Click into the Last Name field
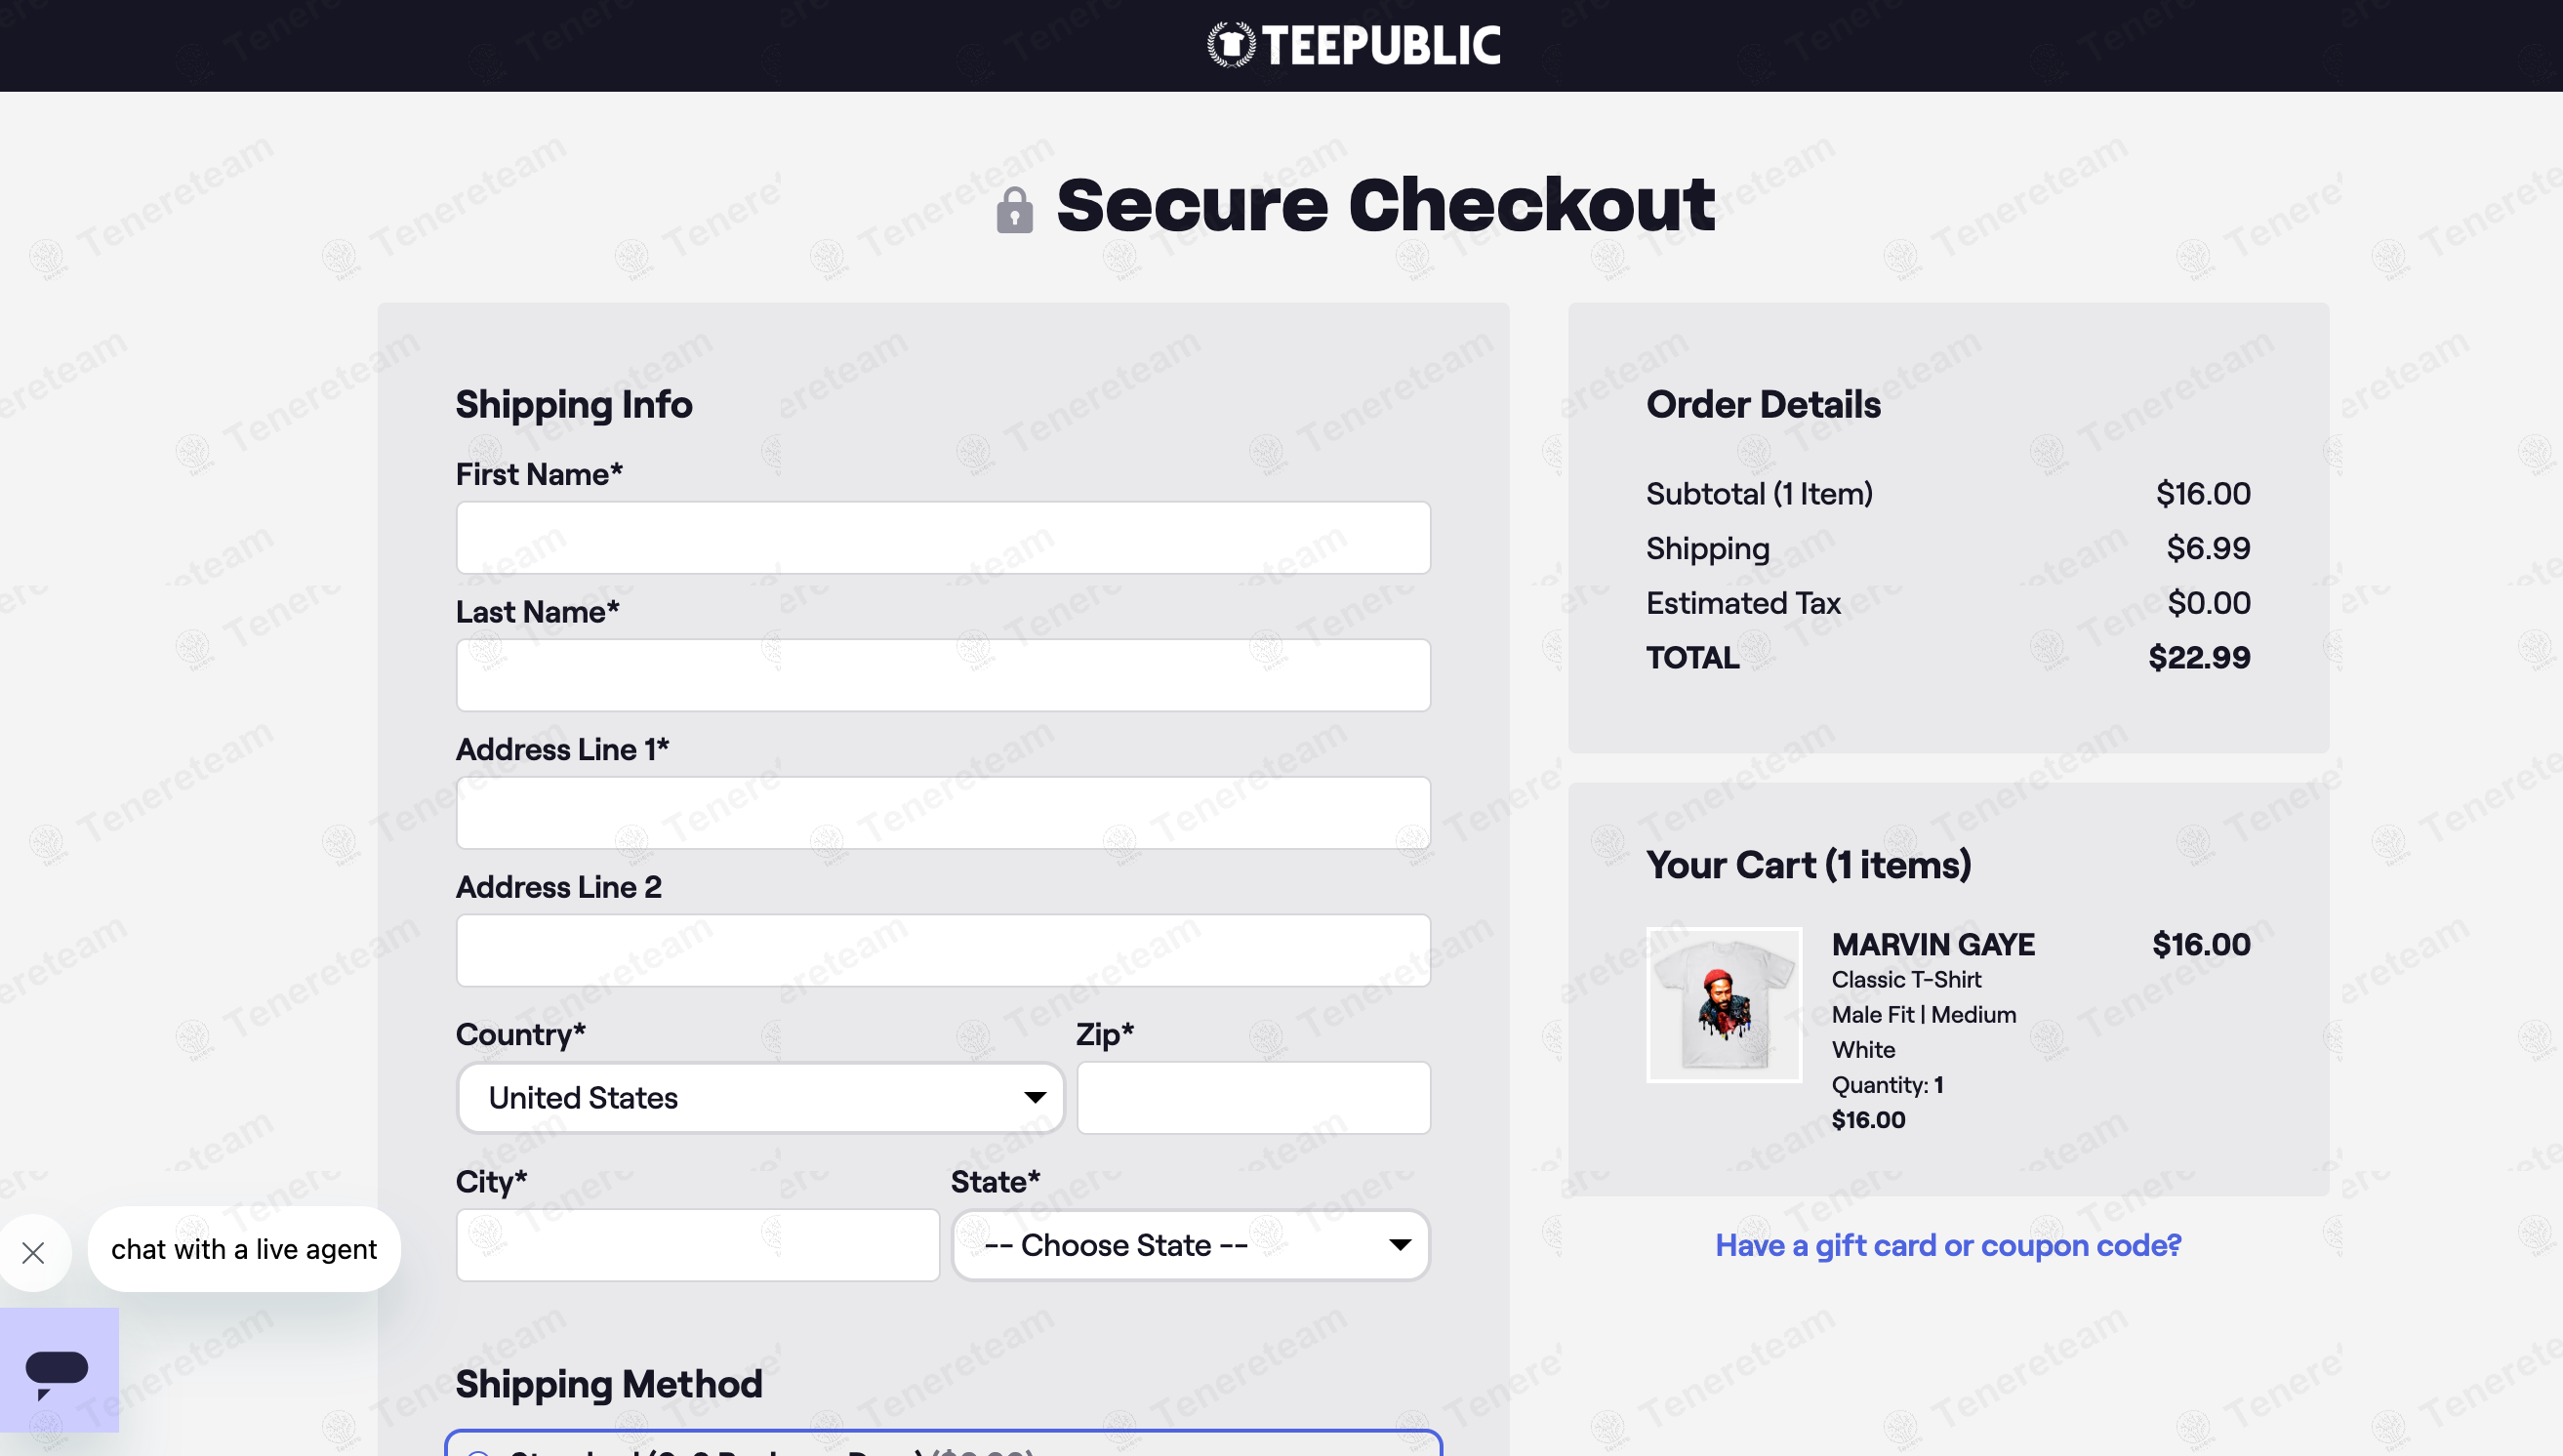The width and height of the screenshot is (2563, 1456). point(943,675)
